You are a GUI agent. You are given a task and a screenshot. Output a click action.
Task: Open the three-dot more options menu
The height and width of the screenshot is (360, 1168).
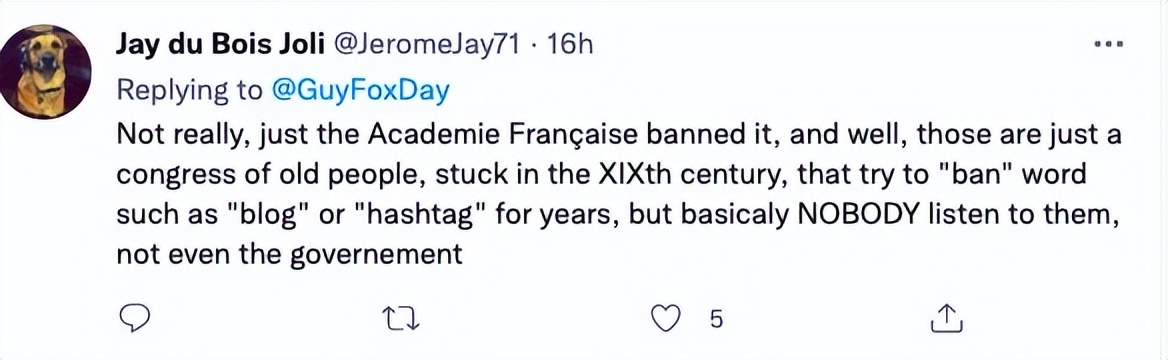tap(1109, 46)
